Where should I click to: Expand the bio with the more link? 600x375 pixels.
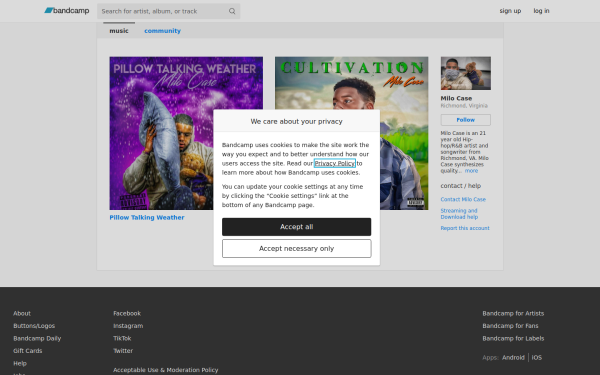pyautogui.click(x=471, y=171)
